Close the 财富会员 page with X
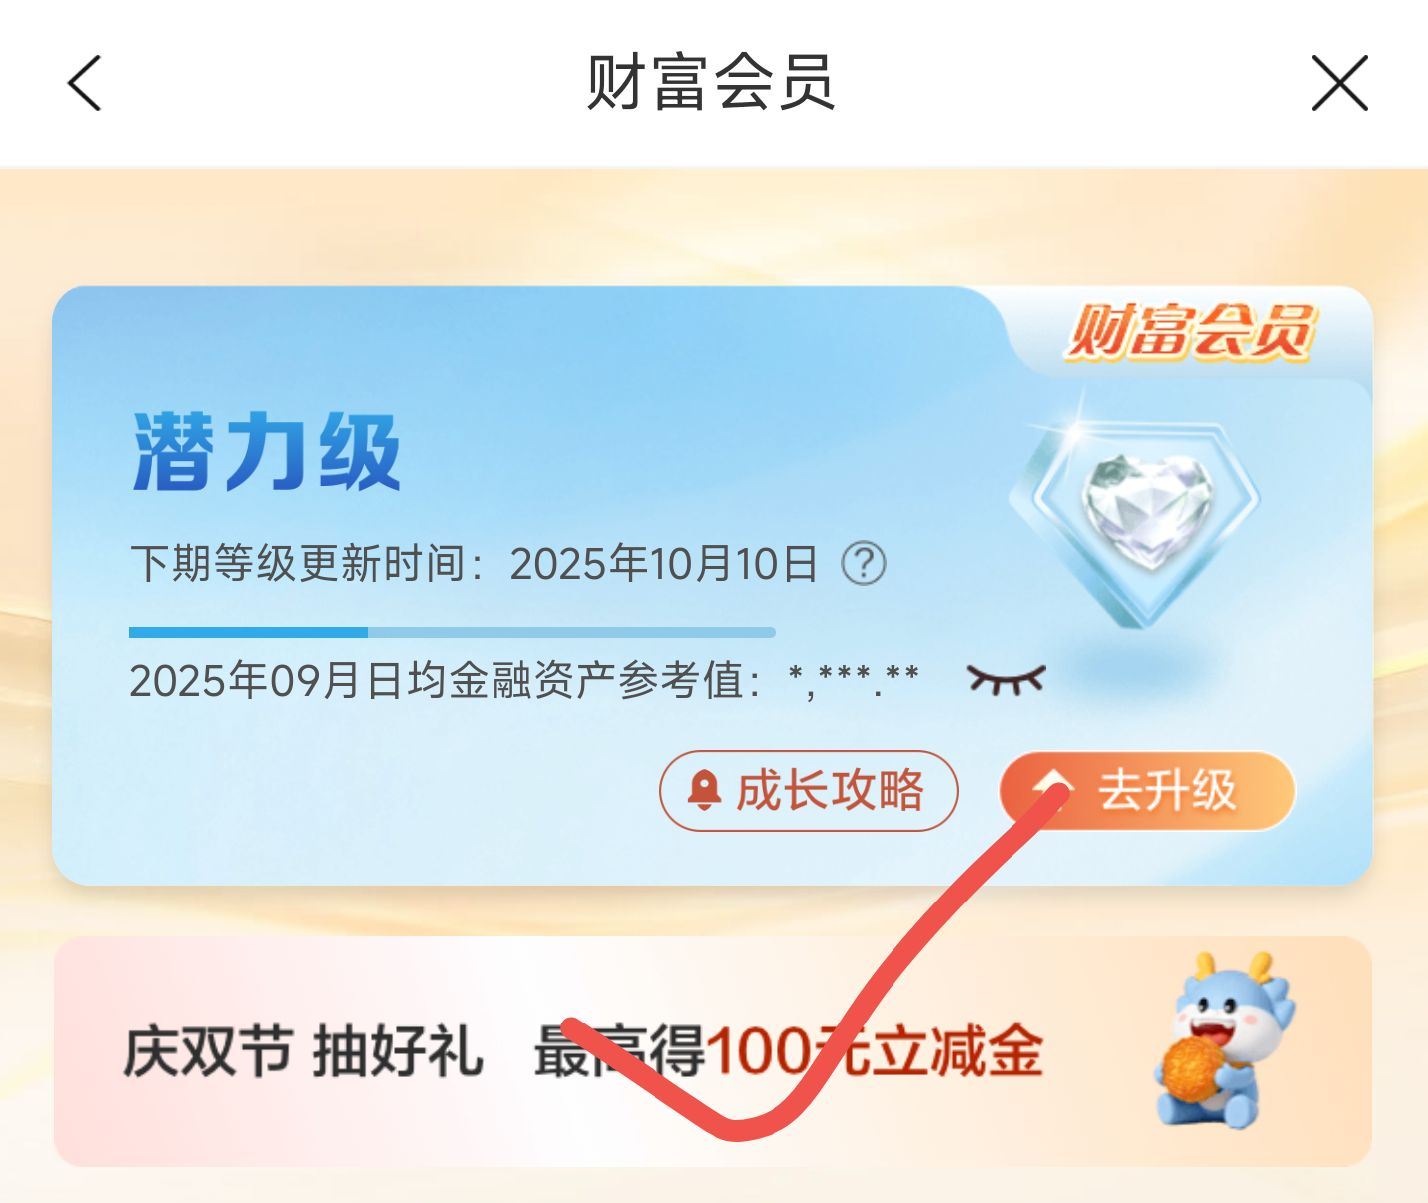 [x=1339, y=83]
